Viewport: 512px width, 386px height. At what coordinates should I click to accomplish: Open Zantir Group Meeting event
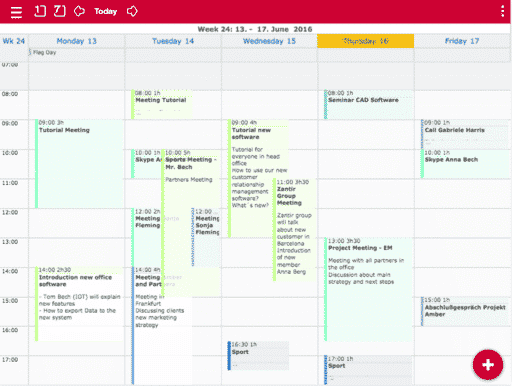point(294,230)
